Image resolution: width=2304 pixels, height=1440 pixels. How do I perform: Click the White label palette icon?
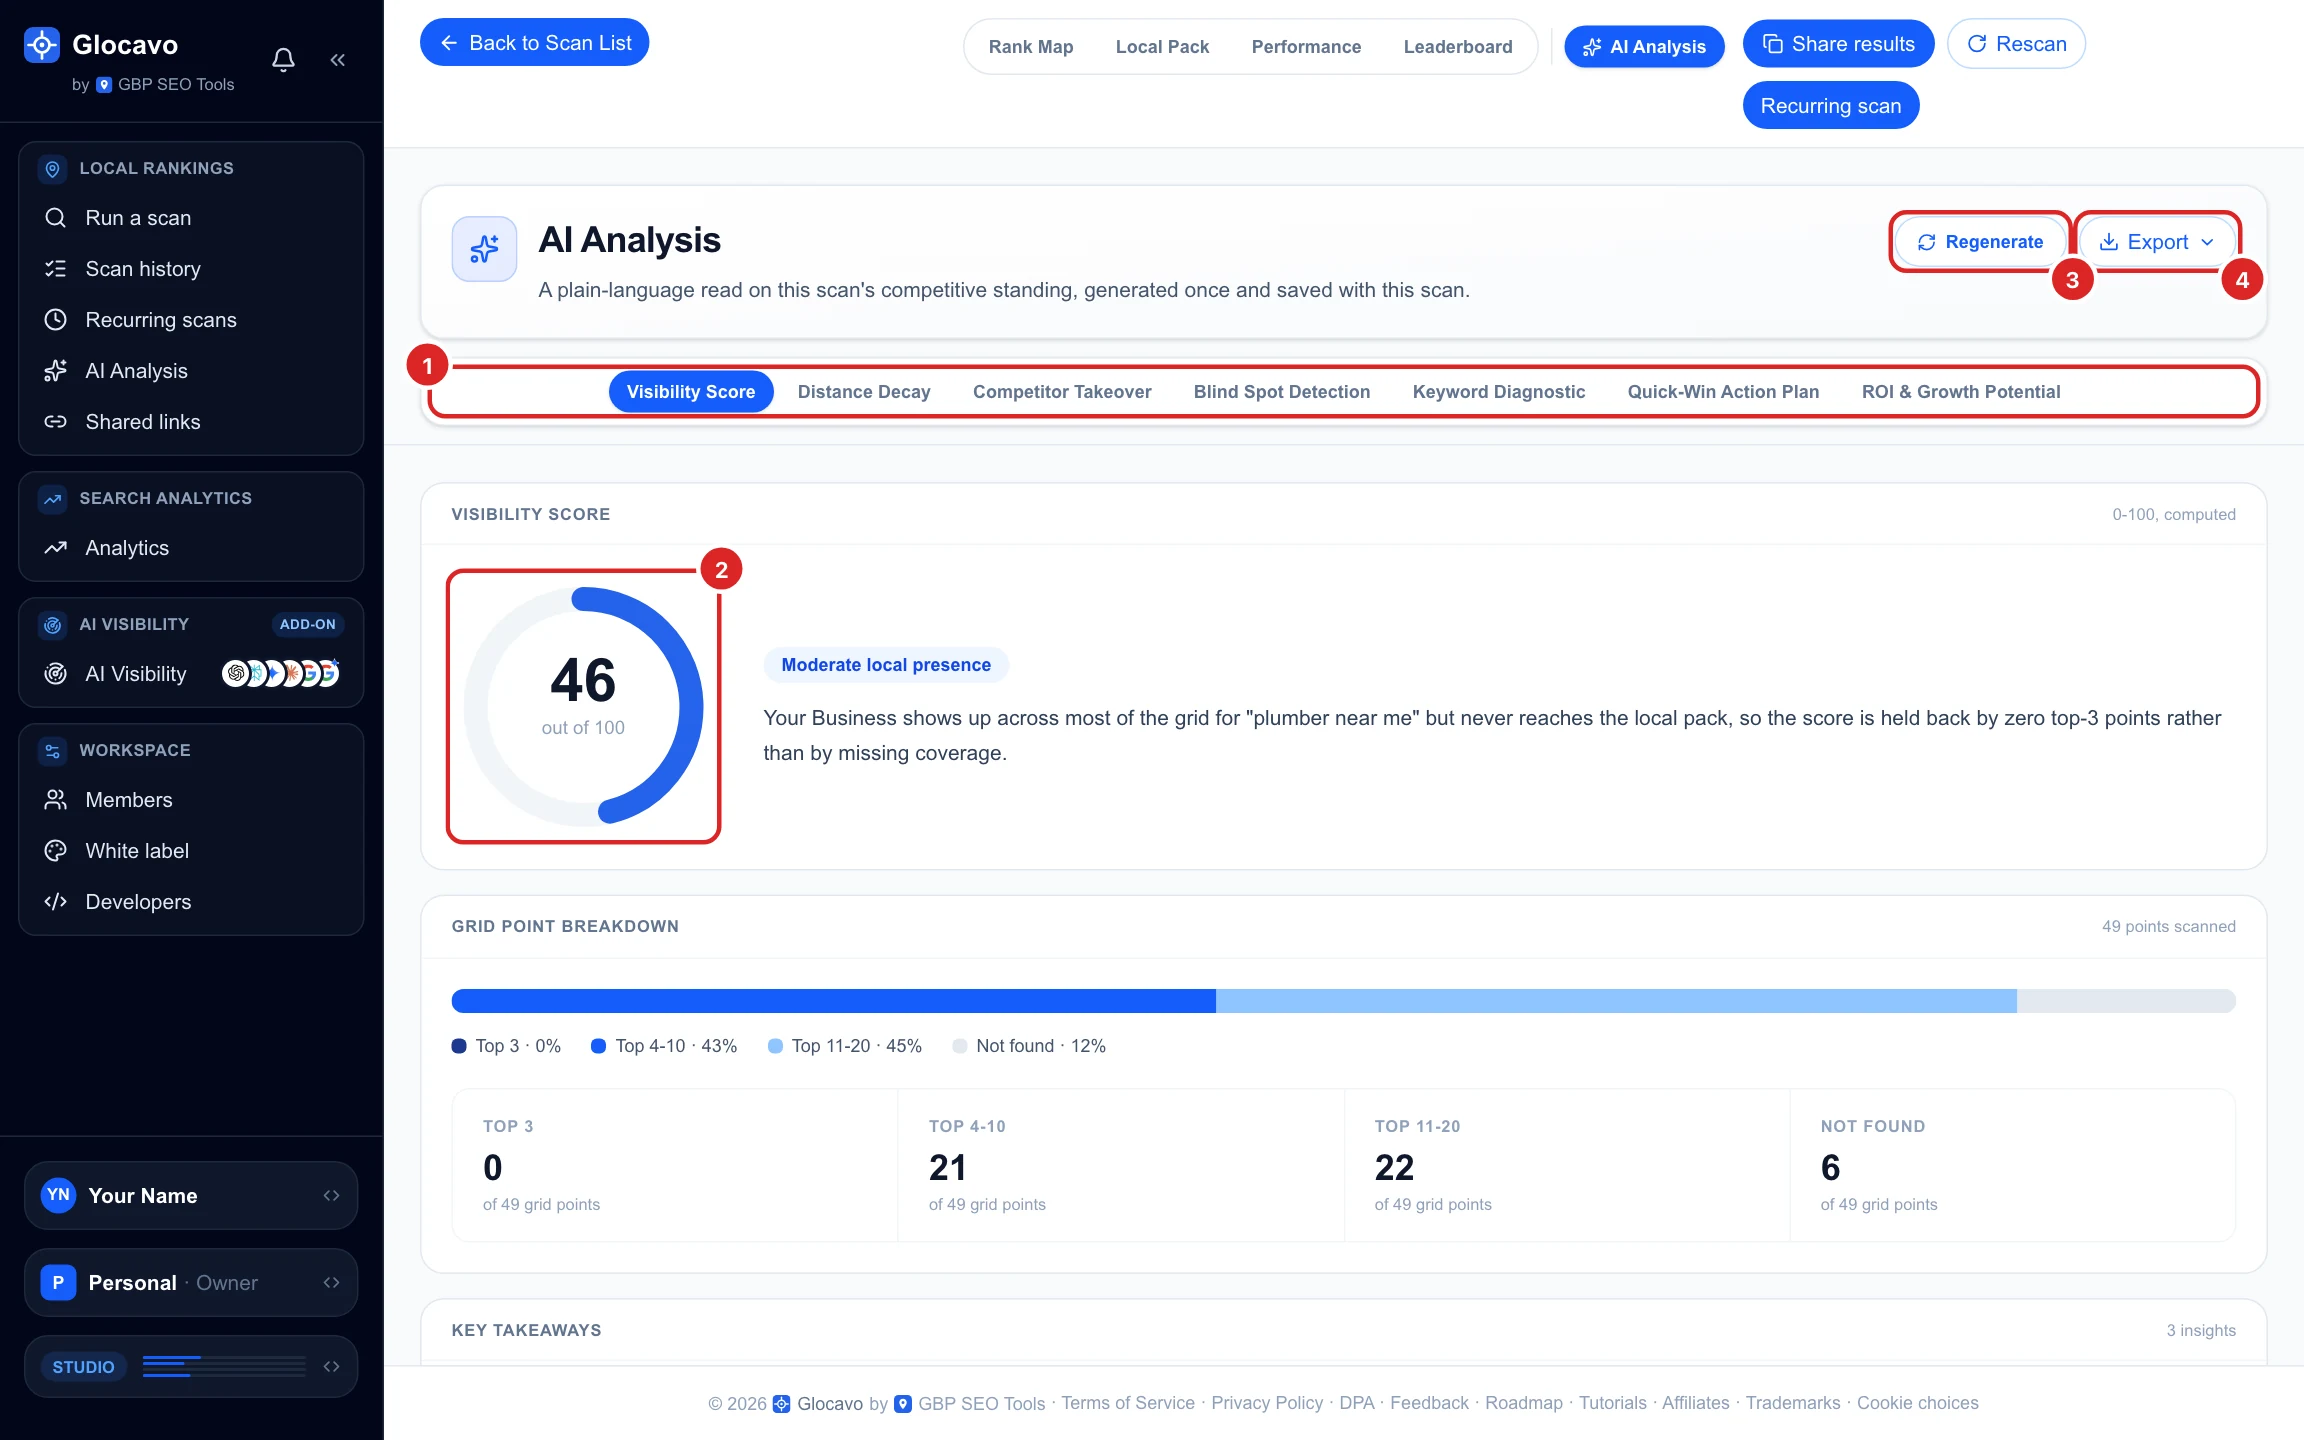[x=56, y=851]
